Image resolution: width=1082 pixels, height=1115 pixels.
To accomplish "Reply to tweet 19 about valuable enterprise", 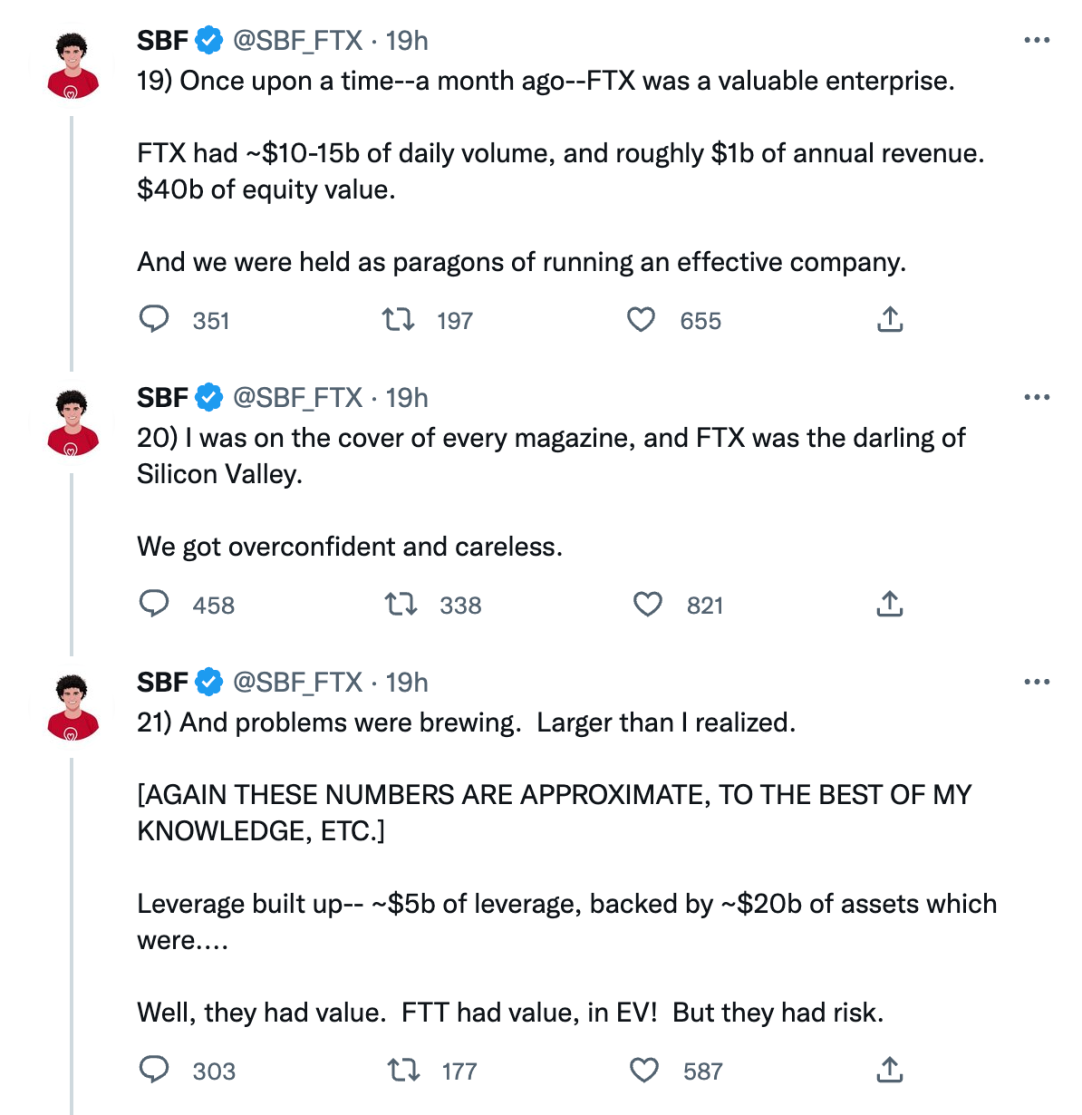I will click(153, 320).
